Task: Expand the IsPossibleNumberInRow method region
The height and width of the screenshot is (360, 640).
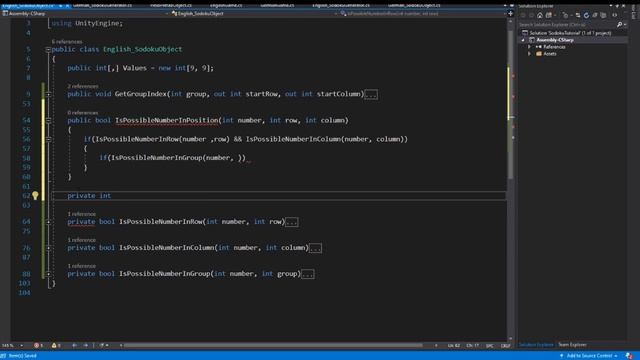Action: 48,222
